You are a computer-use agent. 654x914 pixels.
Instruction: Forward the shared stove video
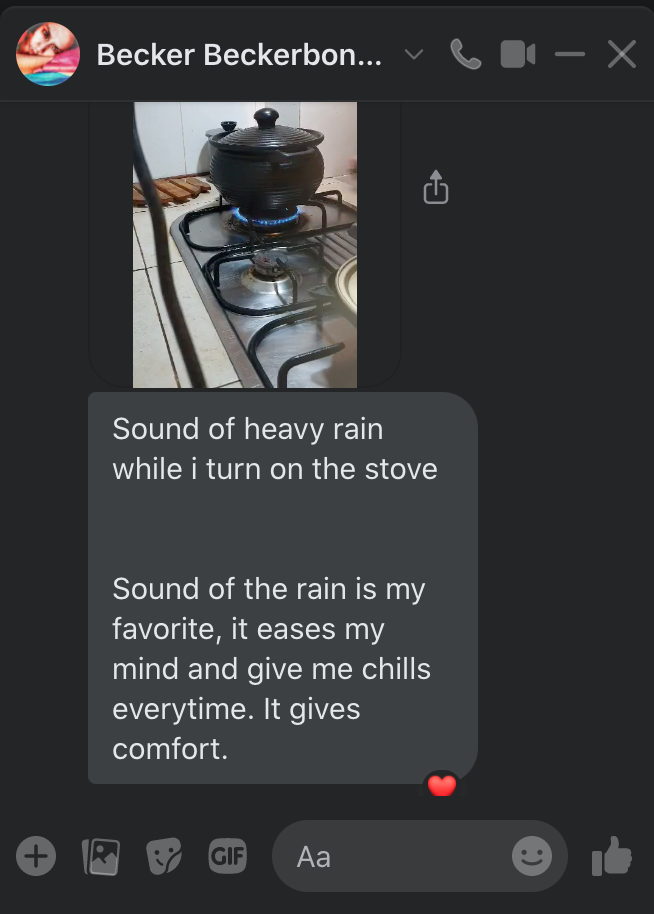tap(435, 187)
